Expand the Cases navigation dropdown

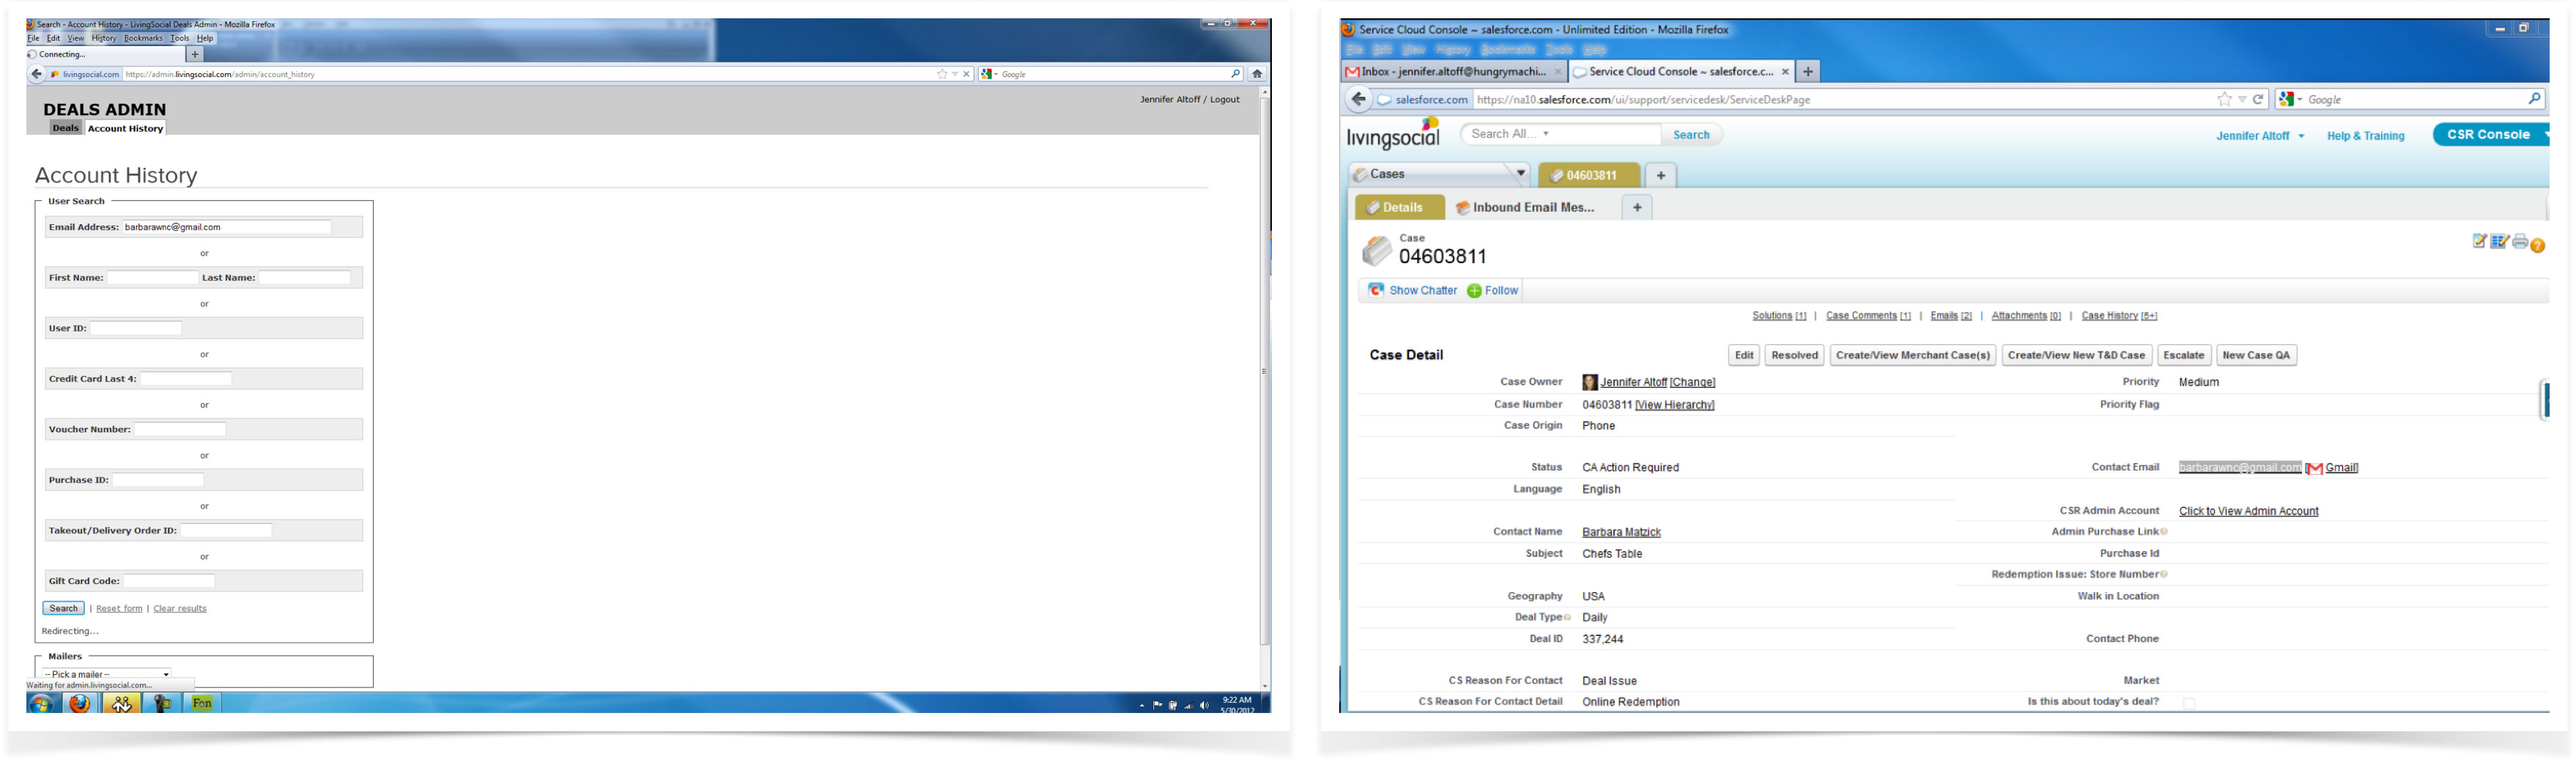coord(1520,173)
